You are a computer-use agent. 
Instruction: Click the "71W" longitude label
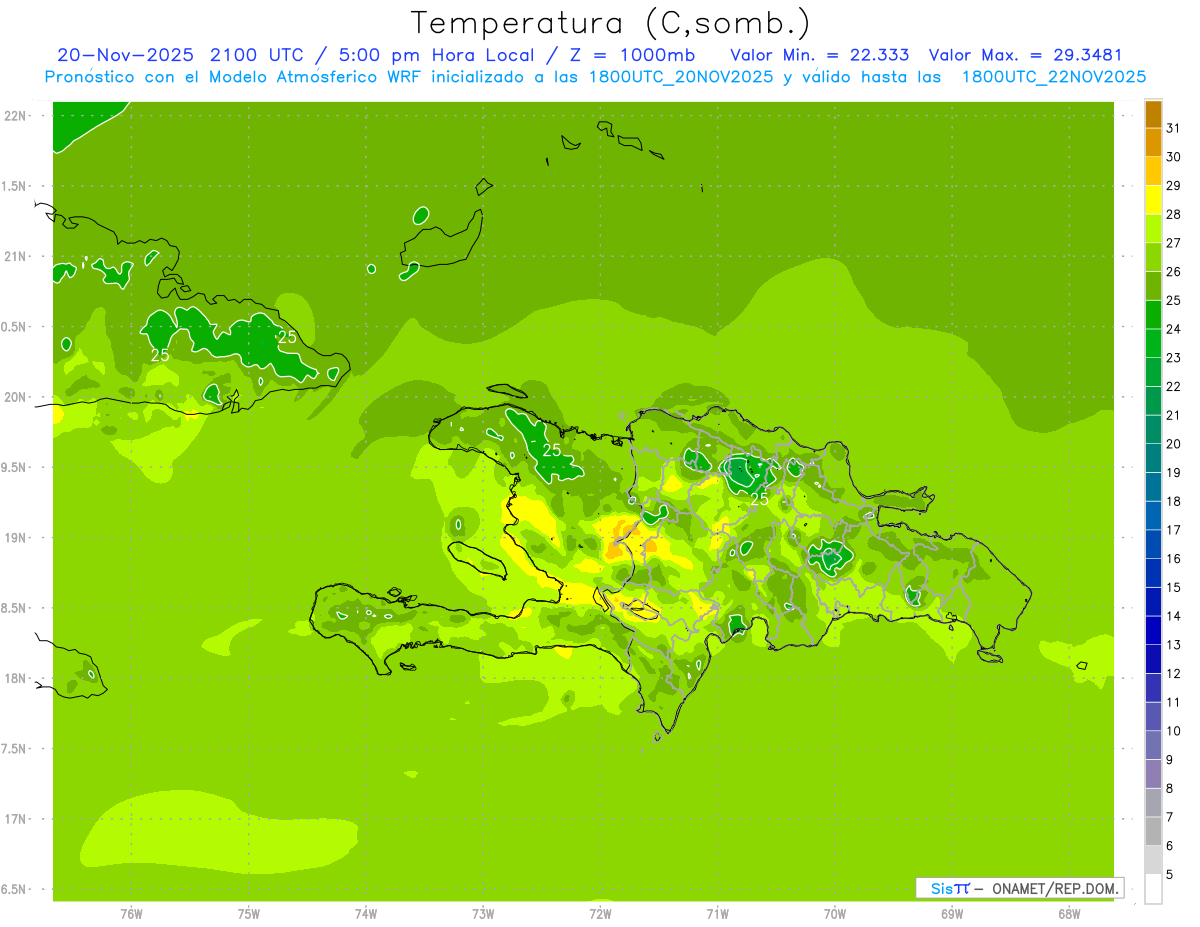[717, 914]
